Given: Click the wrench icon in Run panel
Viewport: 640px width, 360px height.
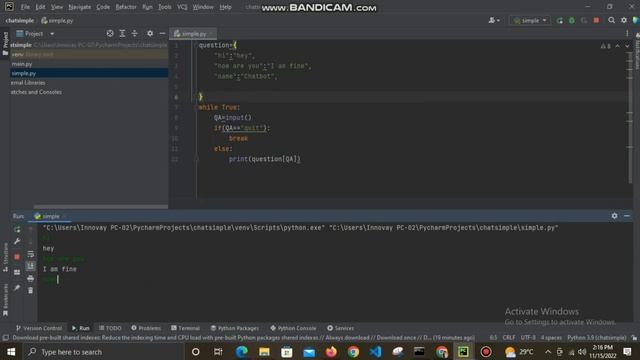Looking at the screenshot, I should pos(17,242).
